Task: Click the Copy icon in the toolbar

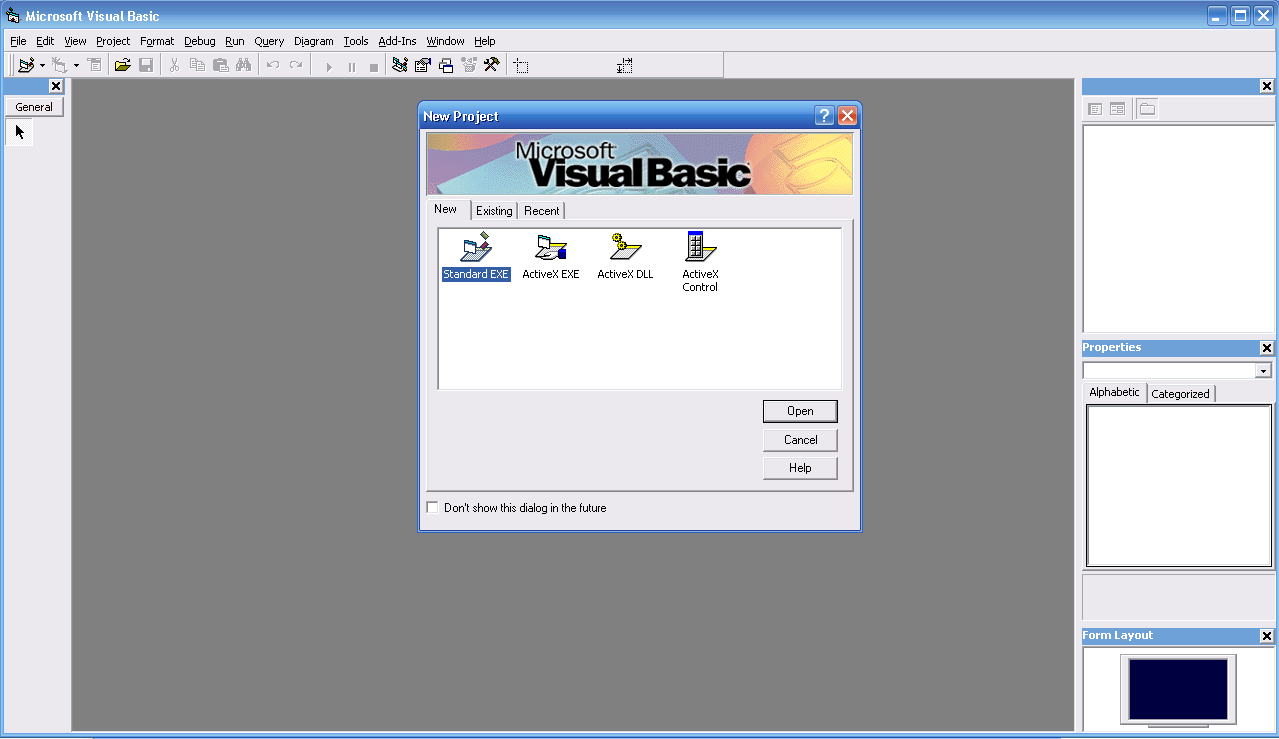Action: 197,65
